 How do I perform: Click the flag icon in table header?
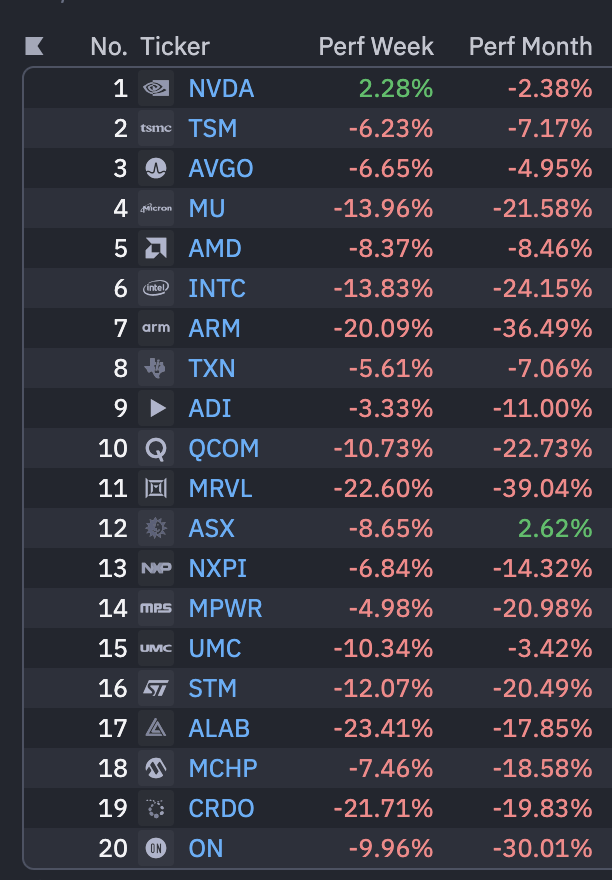click(x=34, y=46)
